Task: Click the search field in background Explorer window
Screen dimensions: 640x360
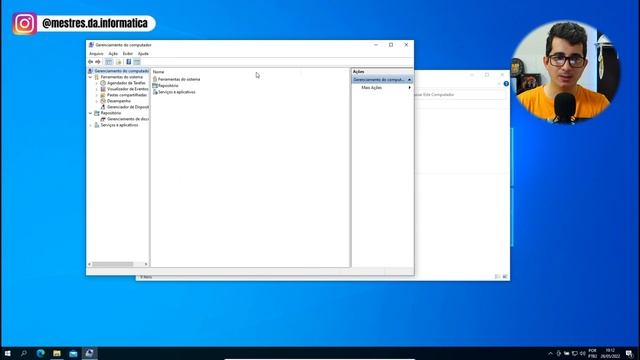Action: [459, 94]
